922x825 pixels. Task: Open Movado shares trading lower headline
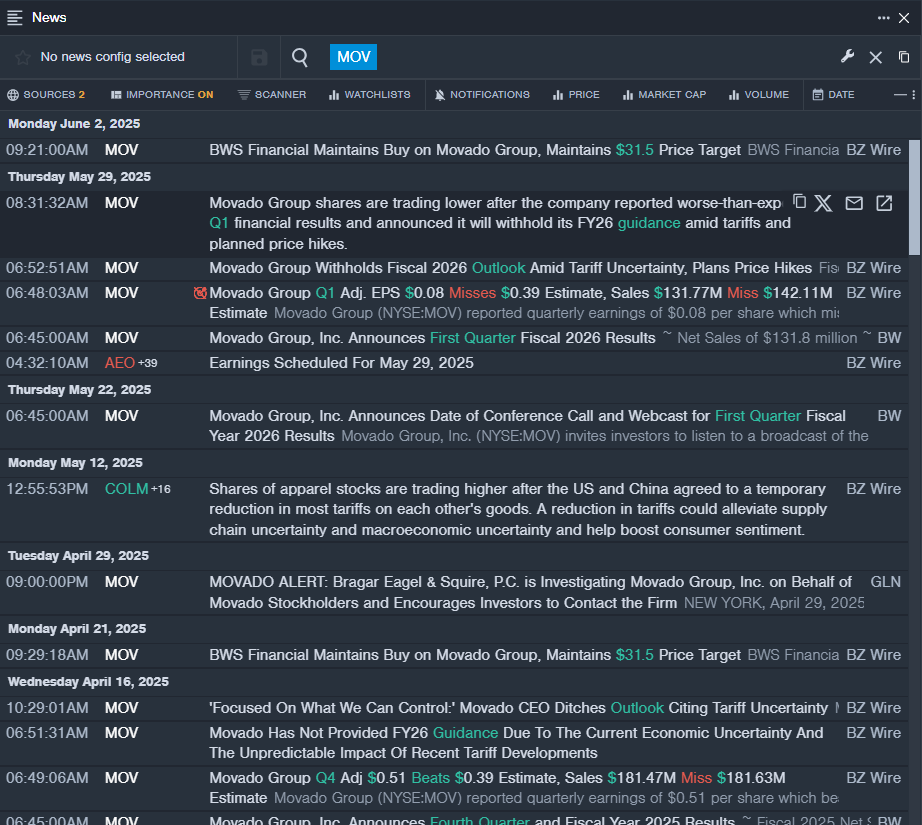(500, 223)
